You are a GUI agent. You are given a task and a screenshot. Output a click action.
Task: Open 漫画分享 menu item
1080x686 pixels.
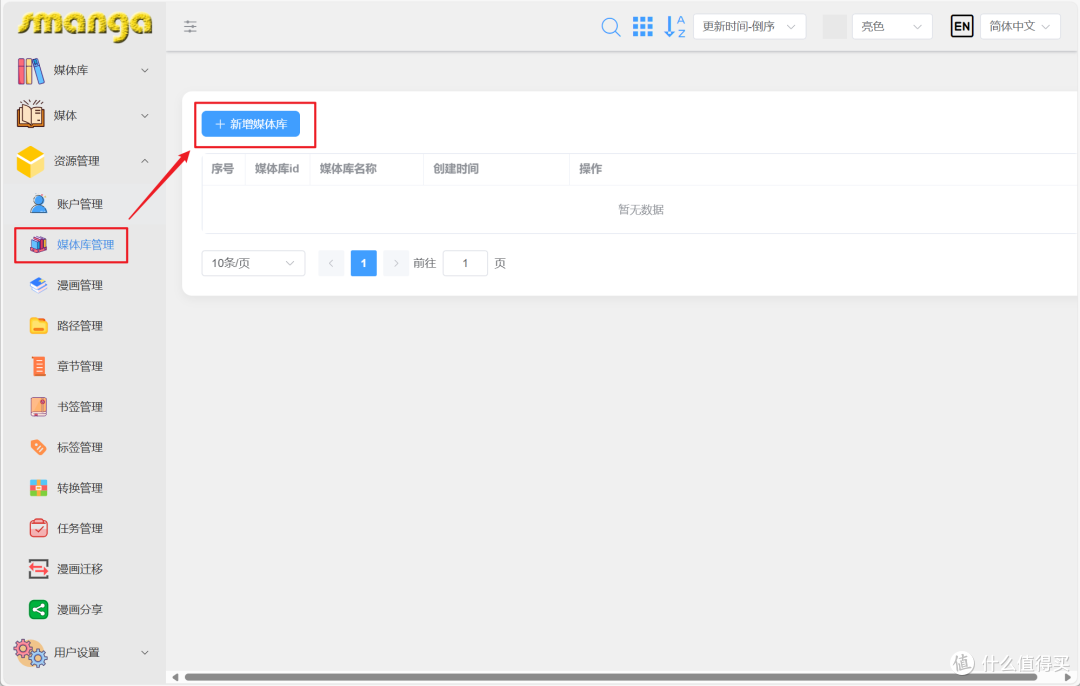click(x=83, y=610)
